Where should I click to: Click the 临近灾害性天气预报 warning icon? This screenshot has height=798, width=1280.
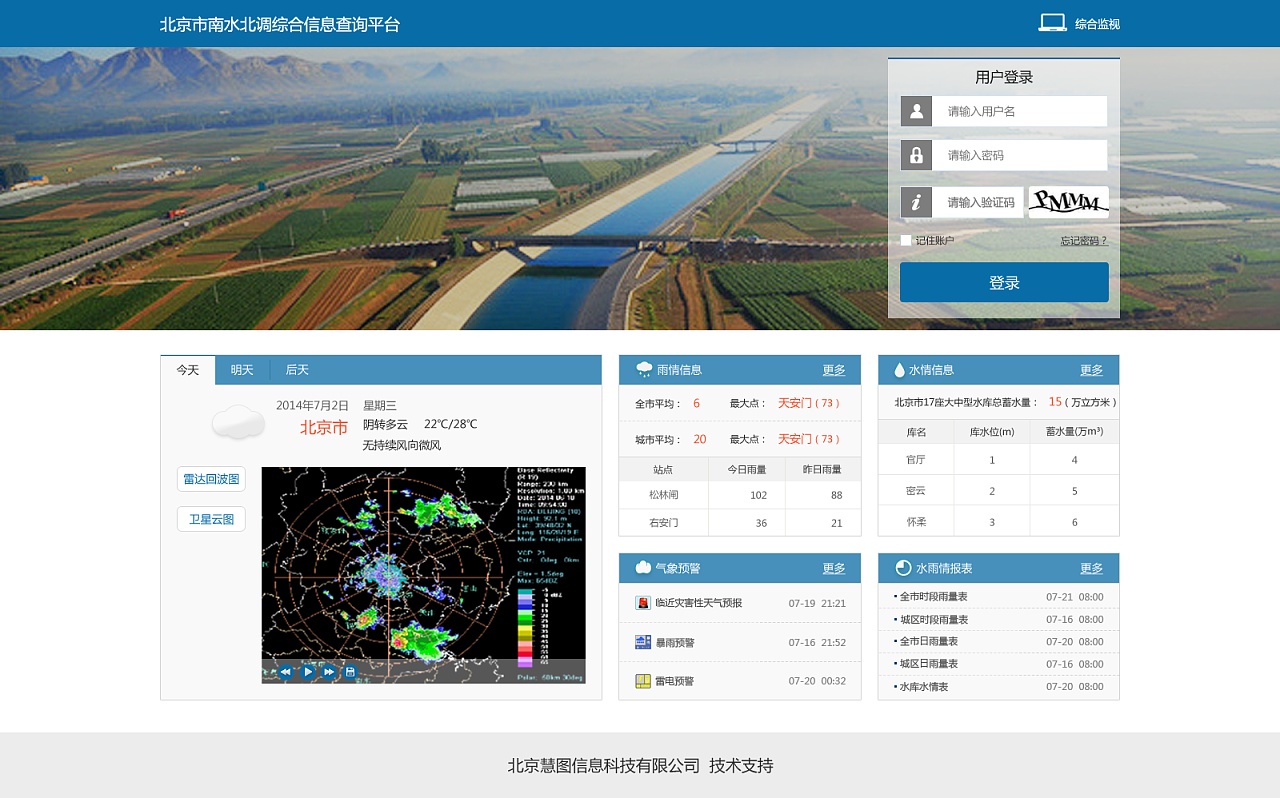pyautogui.click(x=643, y=603)
